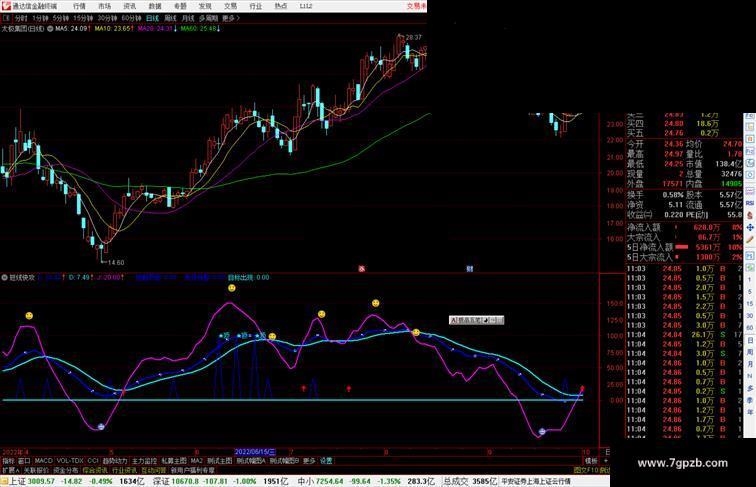This screenshot has width=756, height=487.
Task: Select the 15-minute shortcut in right sidebar
Action: point(750,304)
